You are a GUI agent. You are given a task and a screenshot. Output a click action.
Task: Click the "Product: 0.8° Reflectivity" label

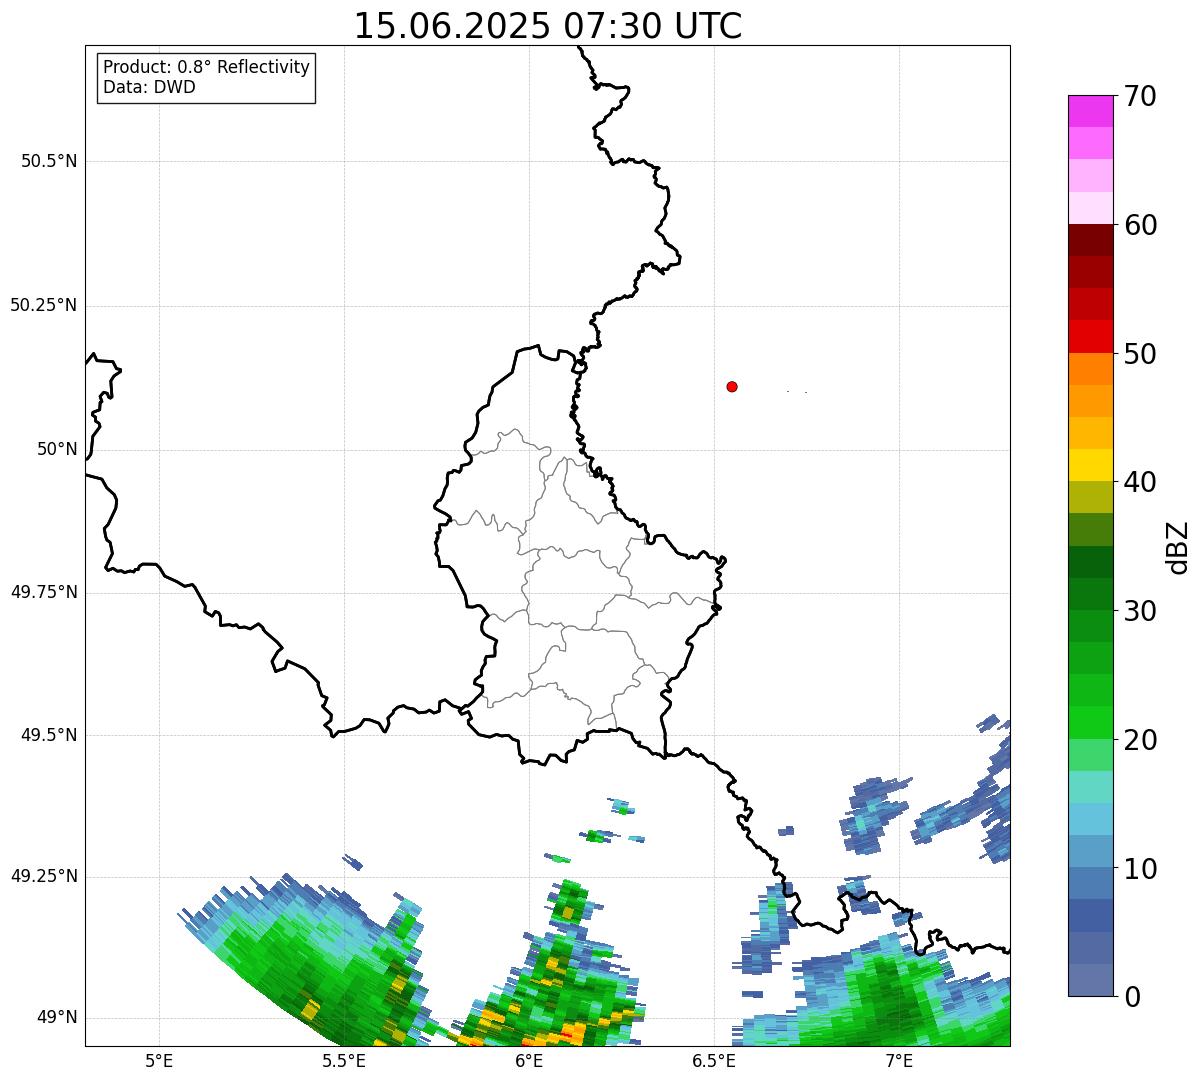207,67
